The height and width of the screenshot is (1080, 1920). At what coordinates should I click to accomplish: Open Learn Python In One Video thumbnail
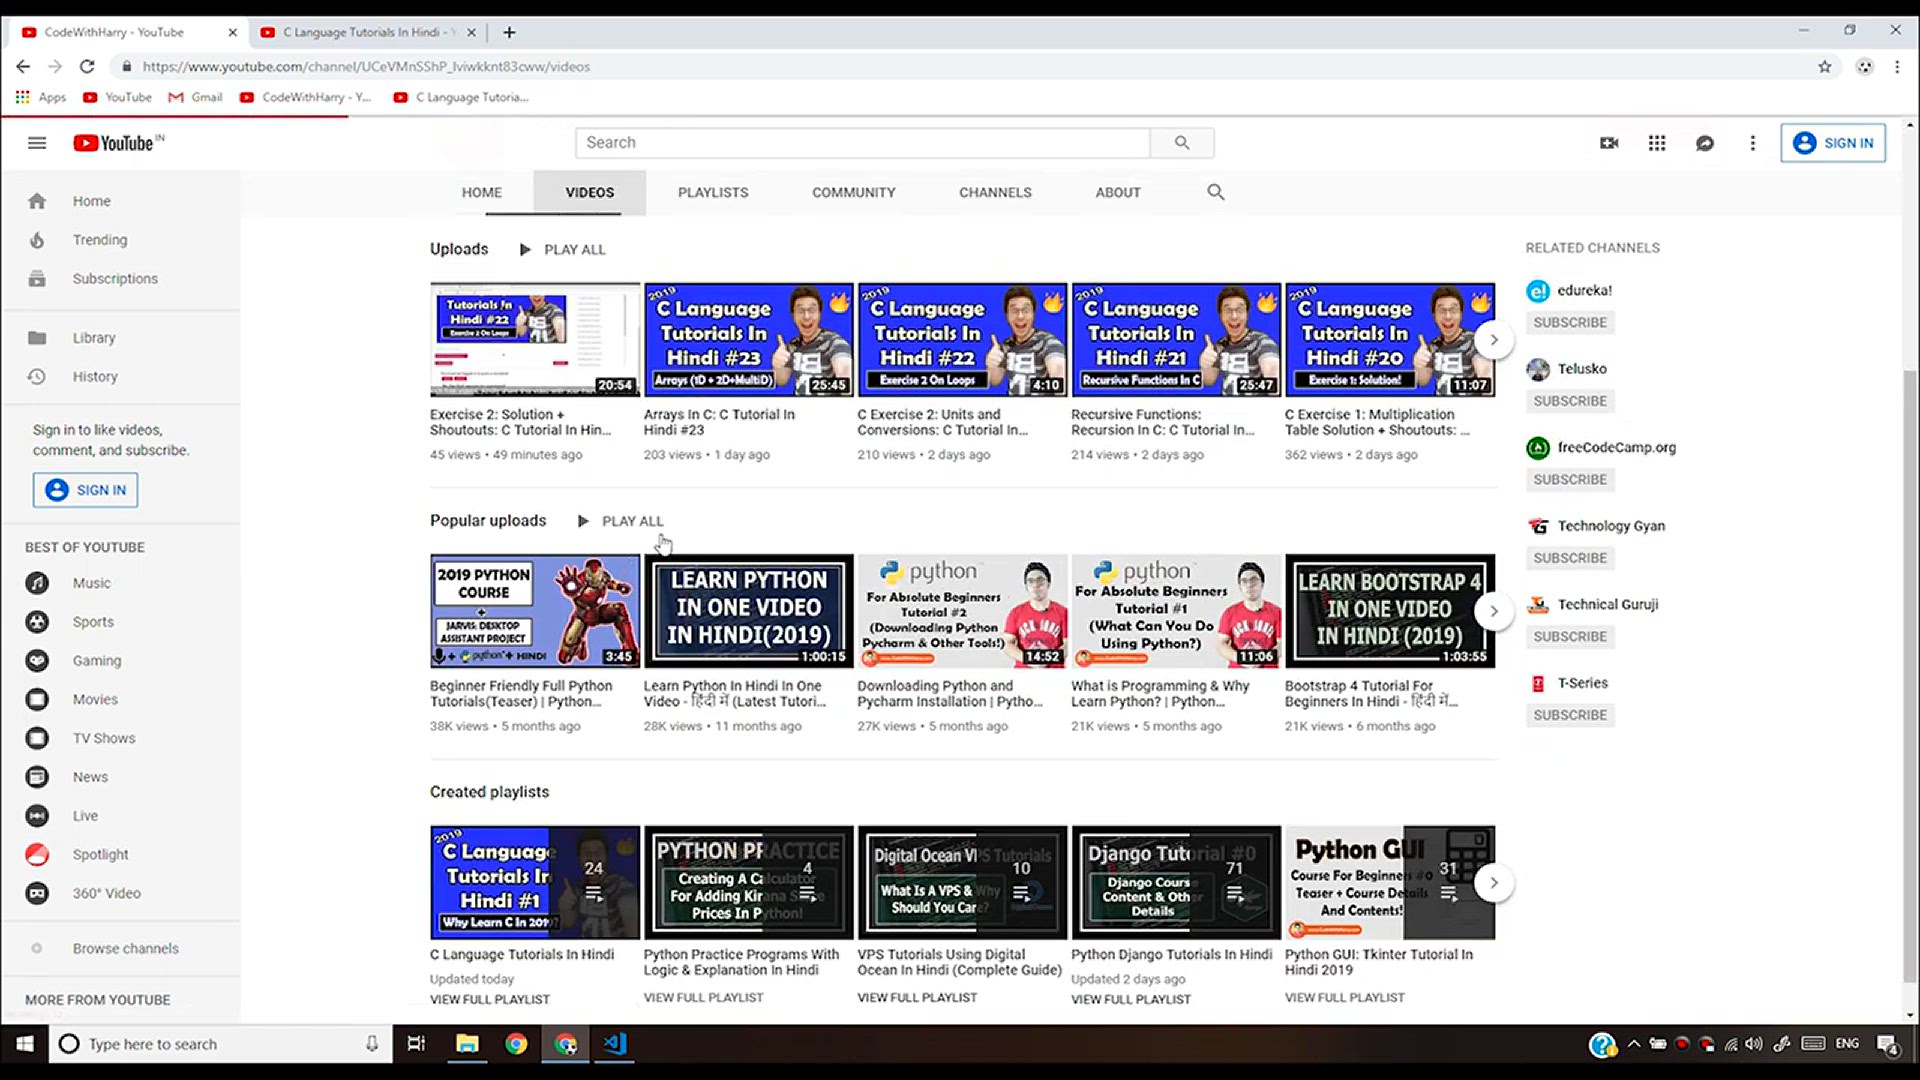point(749,611)
